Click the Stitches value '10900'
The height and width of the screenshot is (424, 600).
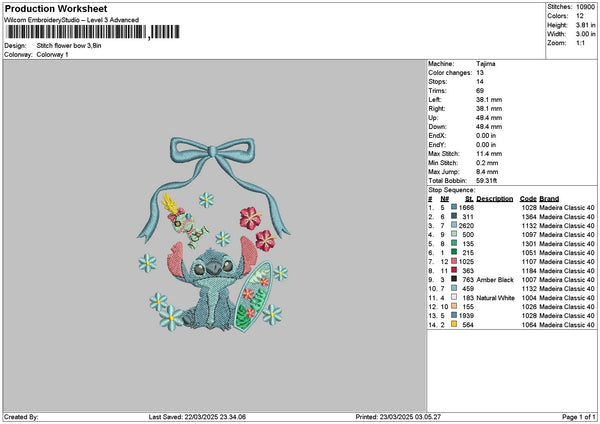585,7
